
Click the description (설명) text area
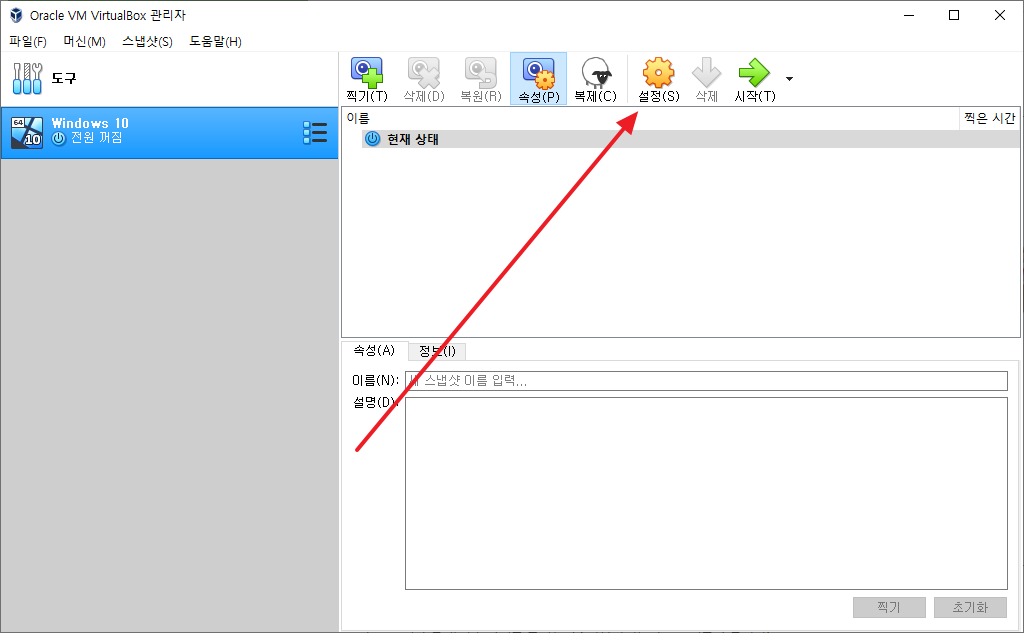[706, 493]
